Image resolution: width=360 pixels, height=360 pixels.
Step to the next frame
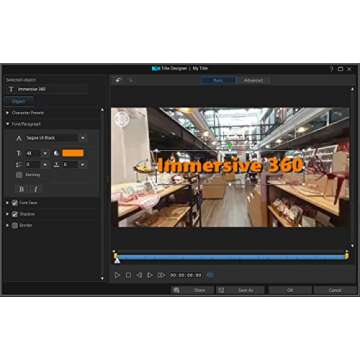click(x=150, y=275)
